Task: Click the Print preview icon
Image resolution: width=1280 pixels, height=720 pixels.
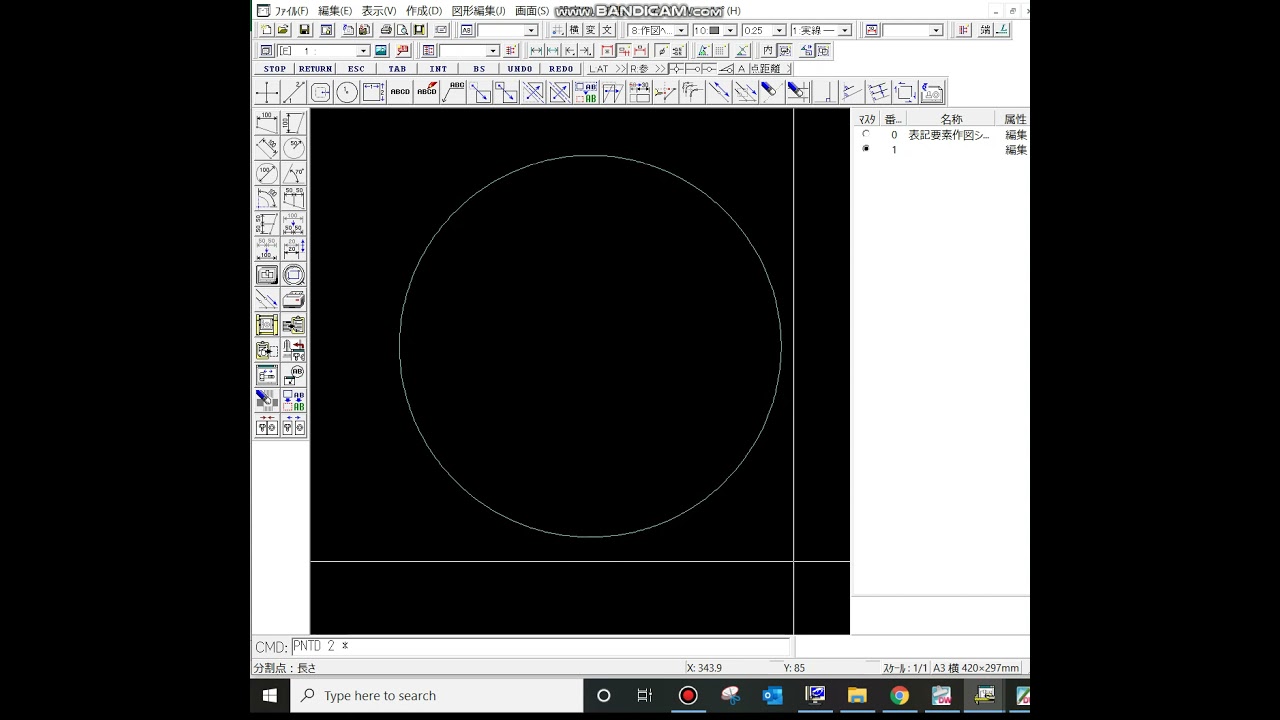Action: (402, 30)
